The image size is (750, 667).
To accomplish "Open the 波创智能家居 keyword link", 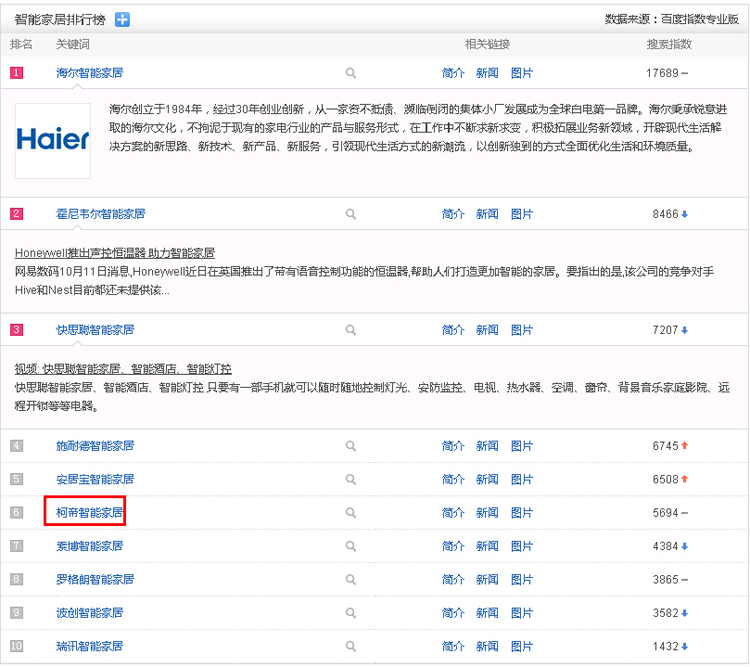I will pyautogui.click(x=89, y=612).
